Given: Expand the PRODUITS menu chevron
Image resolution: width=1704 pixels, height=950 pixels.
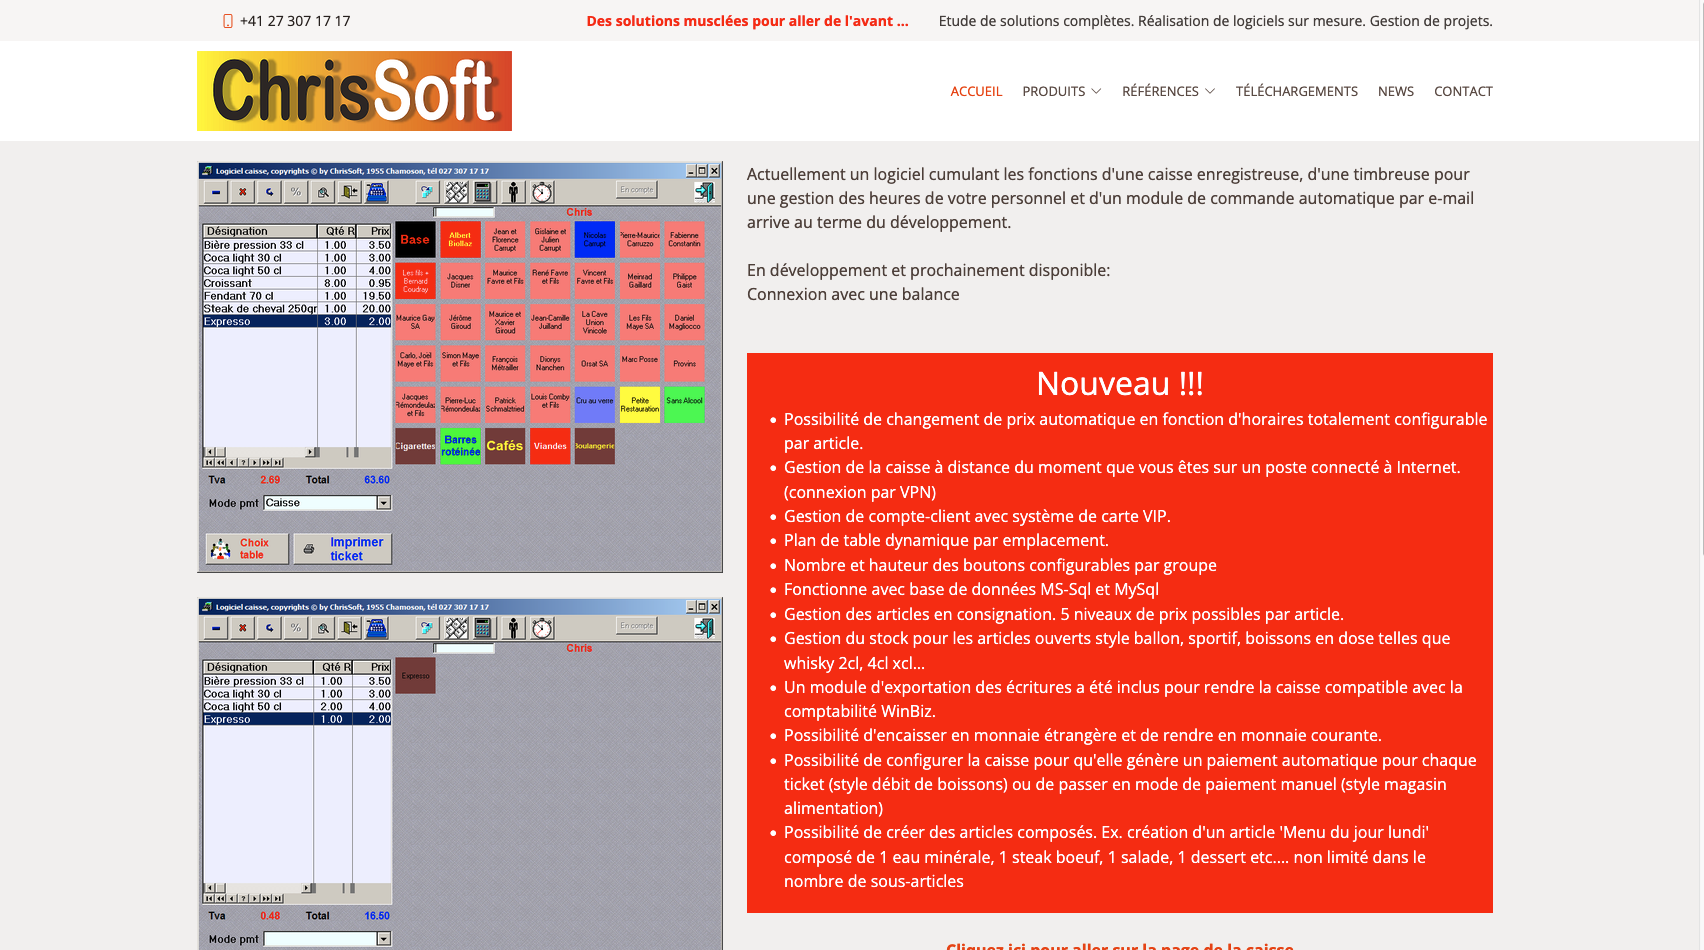Looking at the screenshot, I should tap(1096, 91).
